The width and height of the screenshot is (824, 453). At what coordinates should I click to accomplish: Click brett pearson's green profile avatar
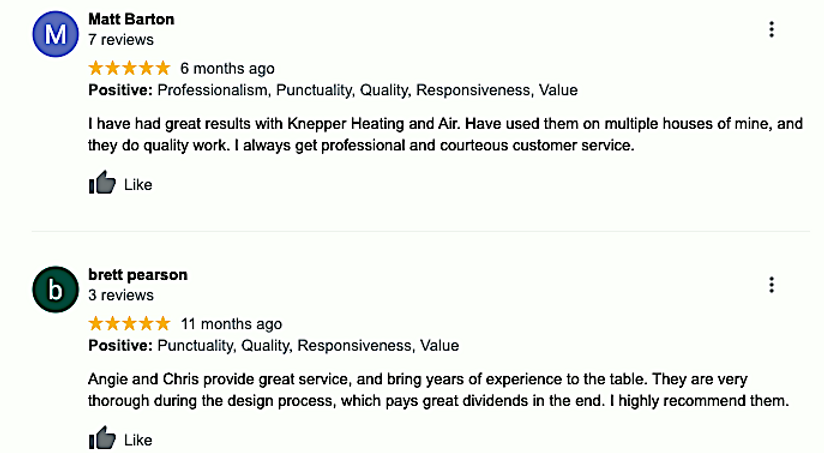[57, 290]
